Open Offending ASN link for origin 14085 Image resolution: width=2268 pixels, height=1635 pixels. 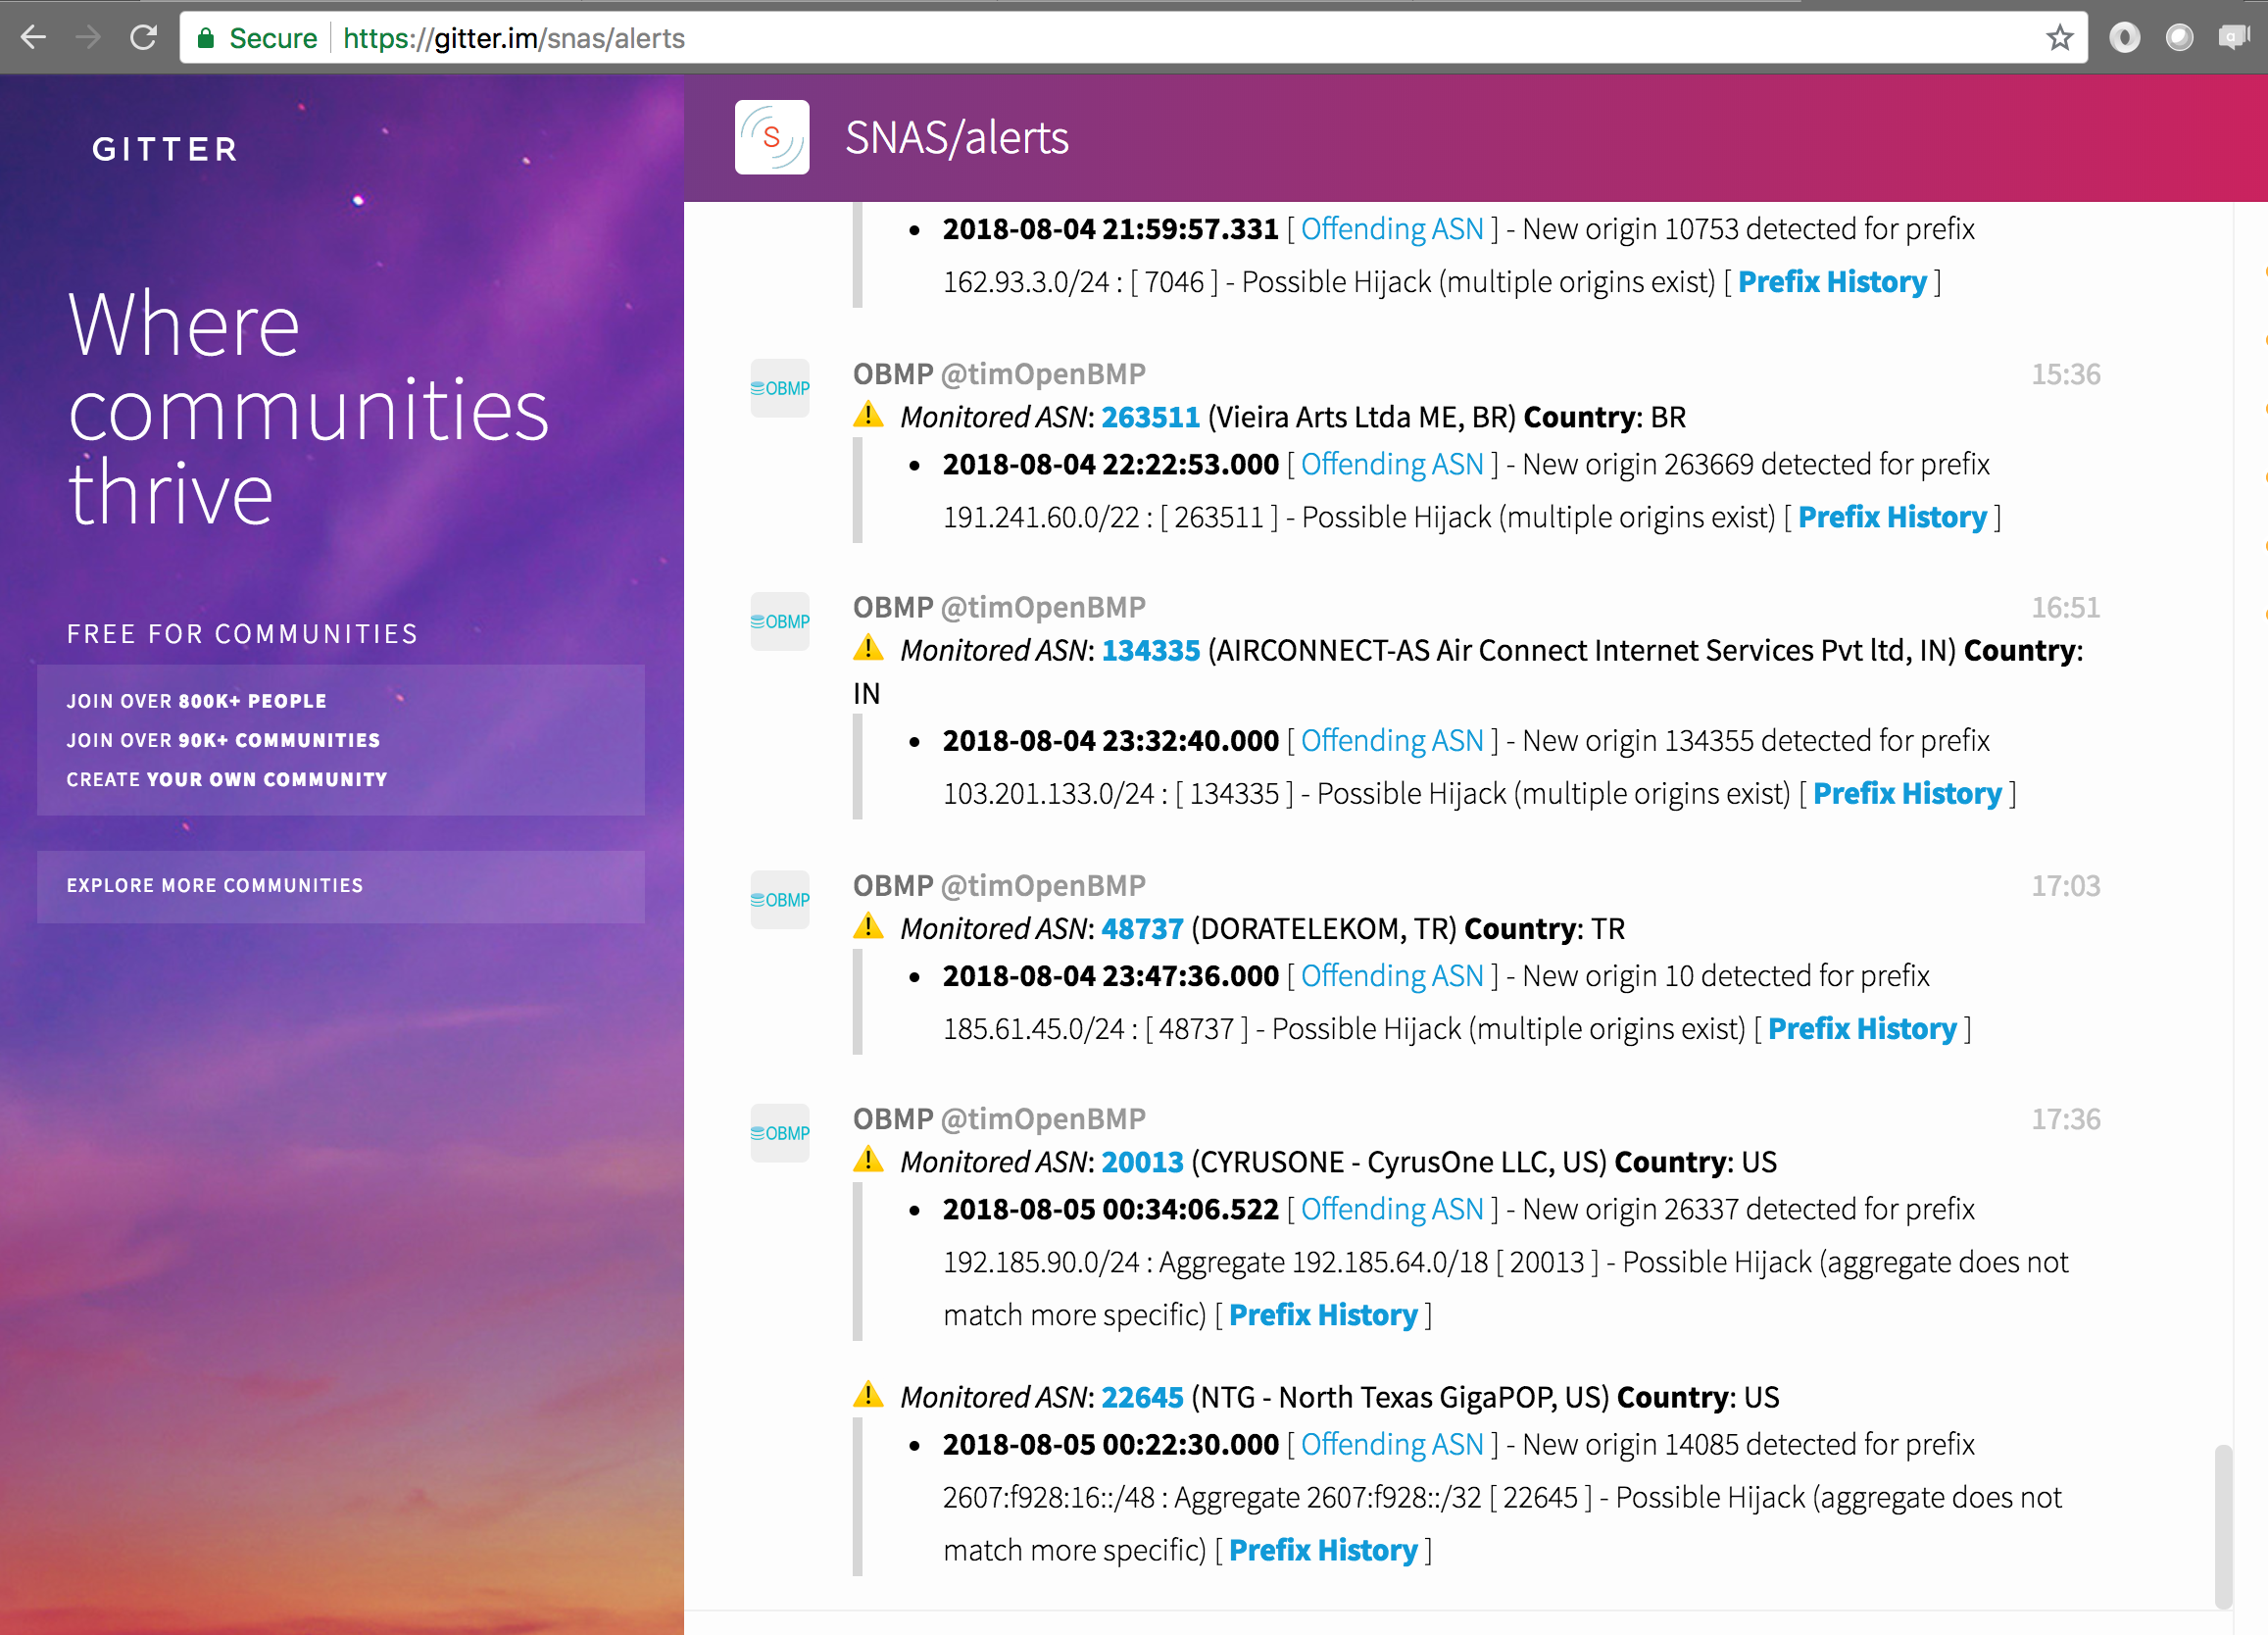[x=1392, y=1445]
